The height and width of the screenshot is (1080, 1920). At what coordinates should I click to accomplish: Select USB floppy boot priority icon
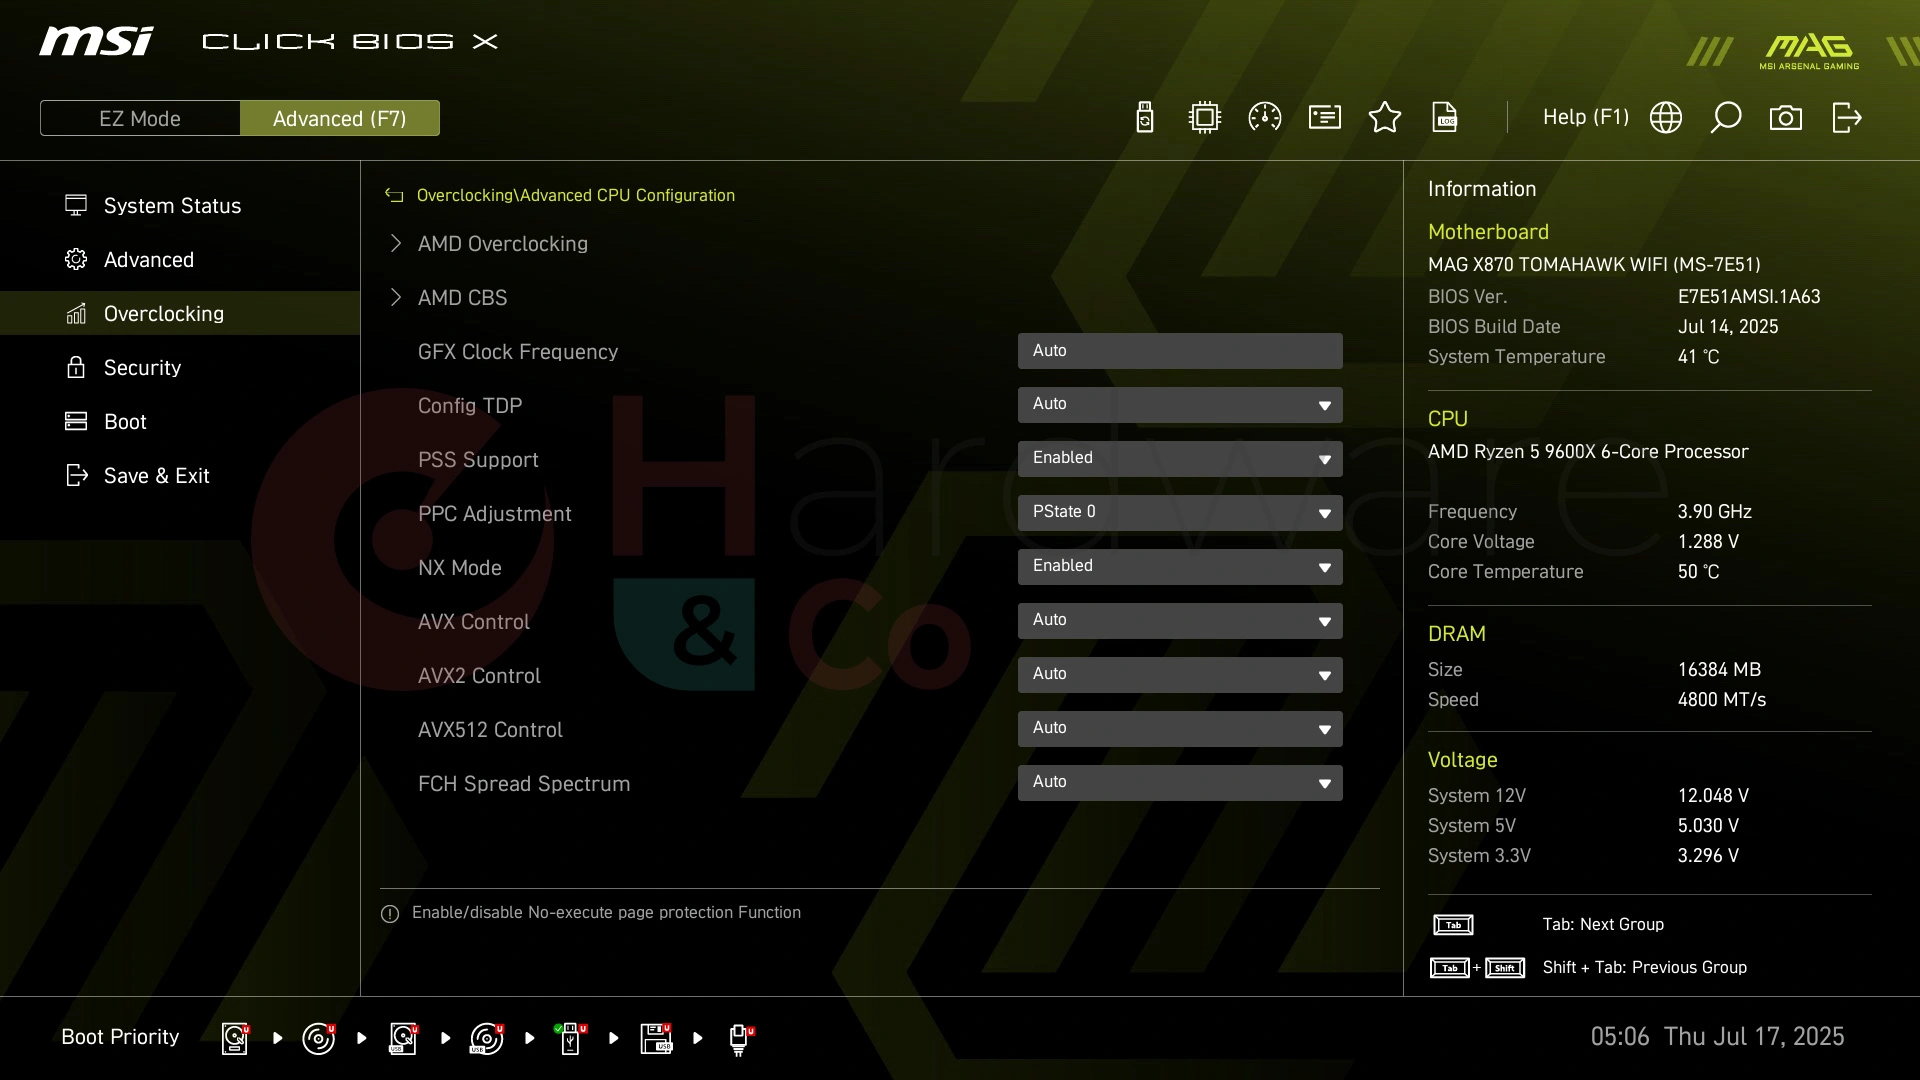pyautogui.click(x=656, y=1039)
